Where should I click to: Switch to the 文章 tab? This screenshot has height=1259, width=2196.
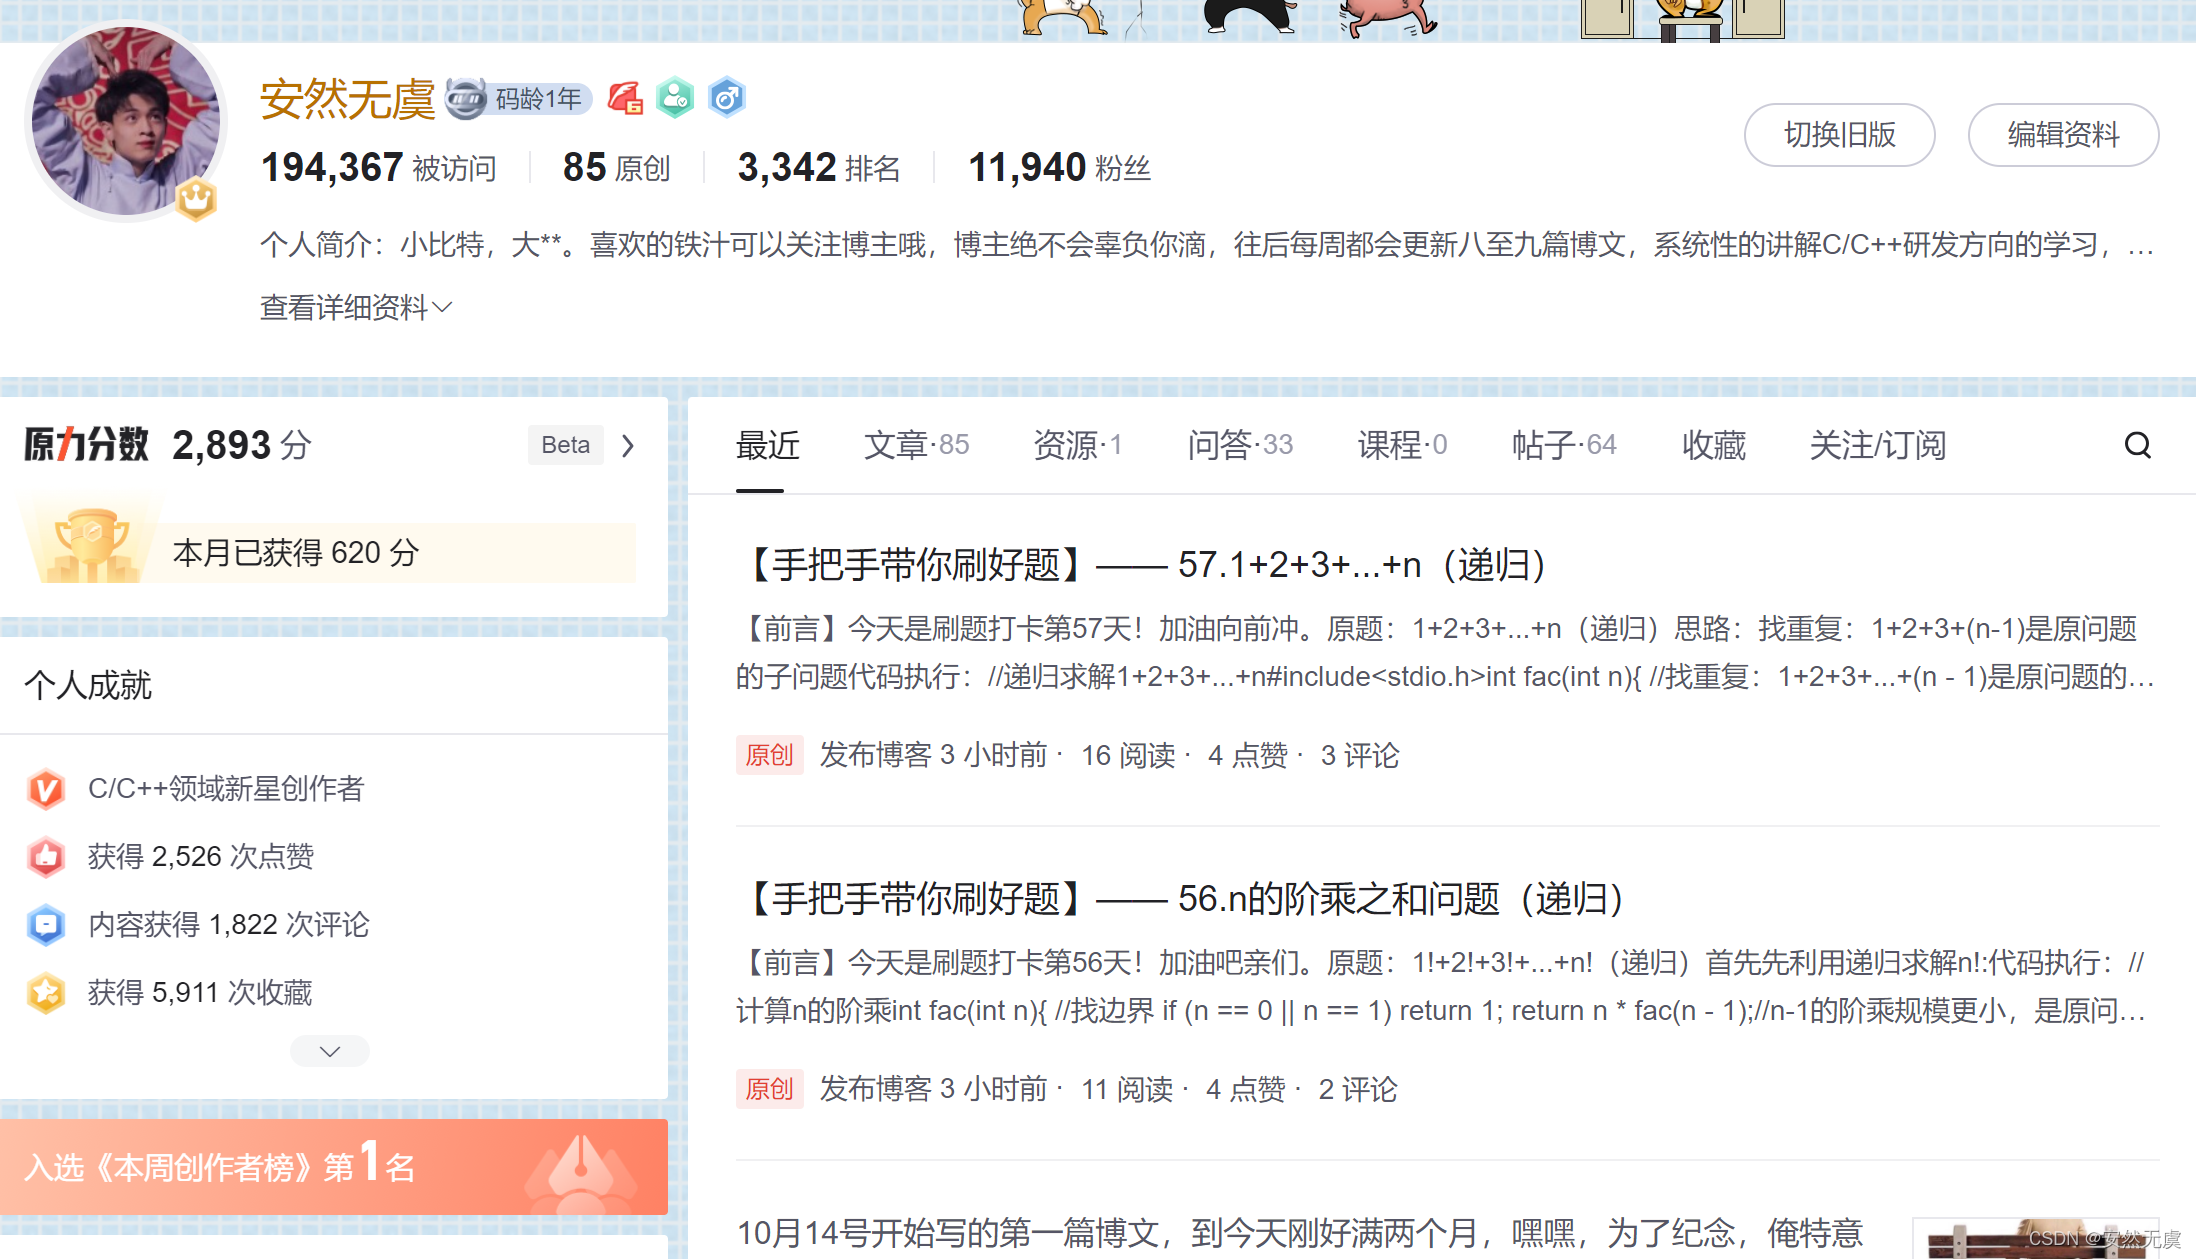(x=915, y=445)
